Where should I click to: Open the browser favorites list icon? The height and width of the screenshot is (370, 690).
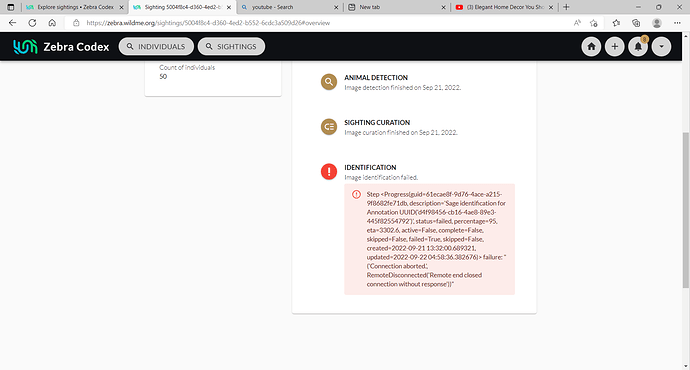616,23
